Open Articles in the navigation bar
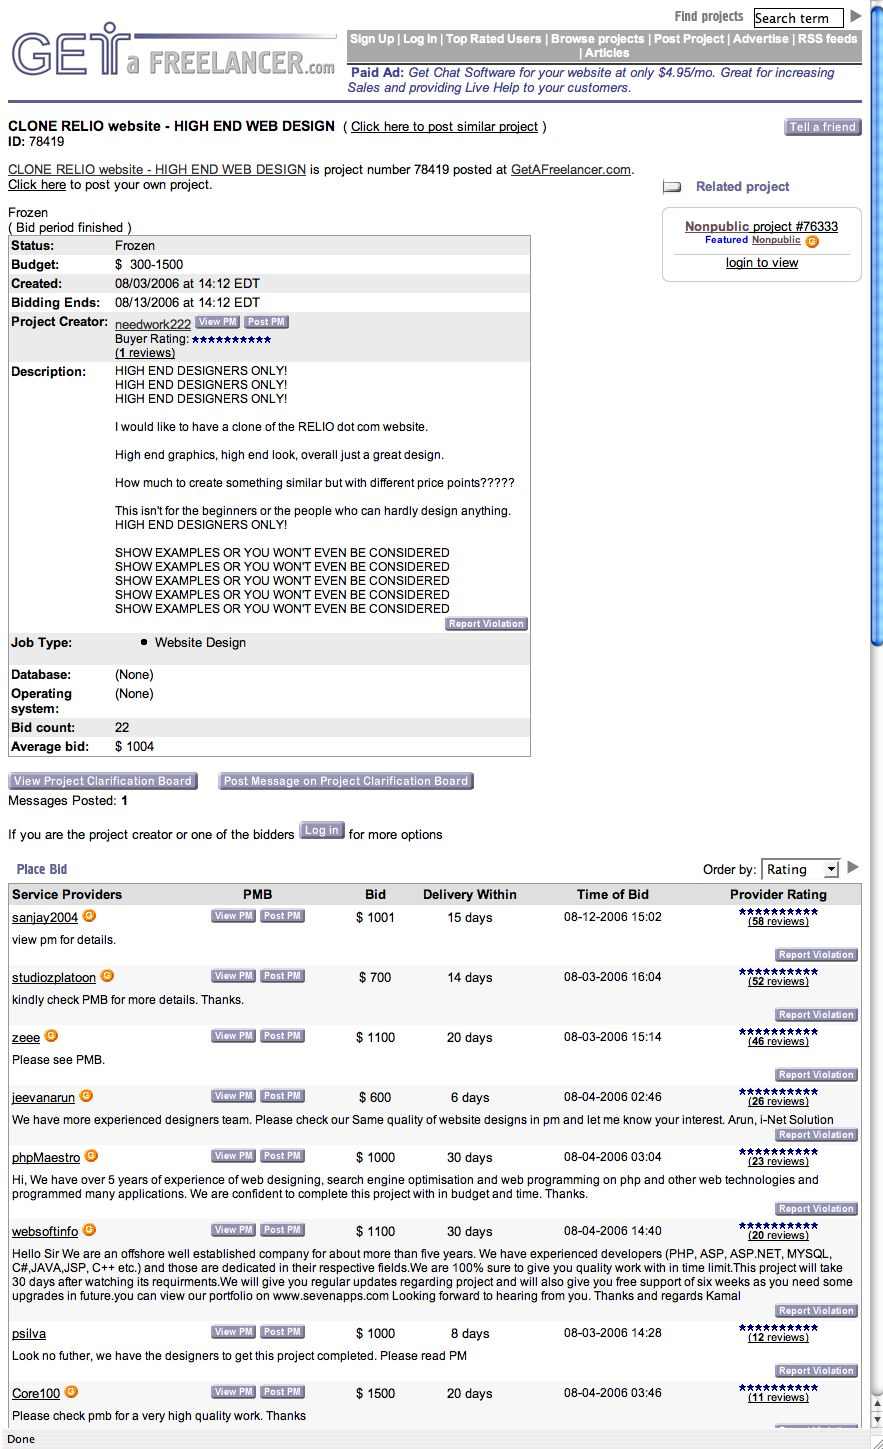Image resolution: width=883 pixels, height=1449 pixels. 607,53
